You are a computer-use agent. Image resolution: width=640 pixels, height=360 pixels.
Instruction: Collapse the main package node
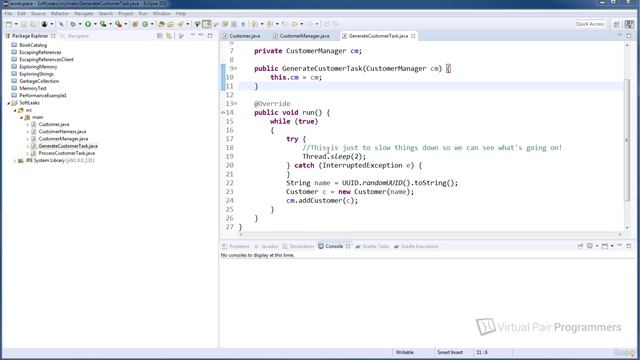[x=22, y=118]
